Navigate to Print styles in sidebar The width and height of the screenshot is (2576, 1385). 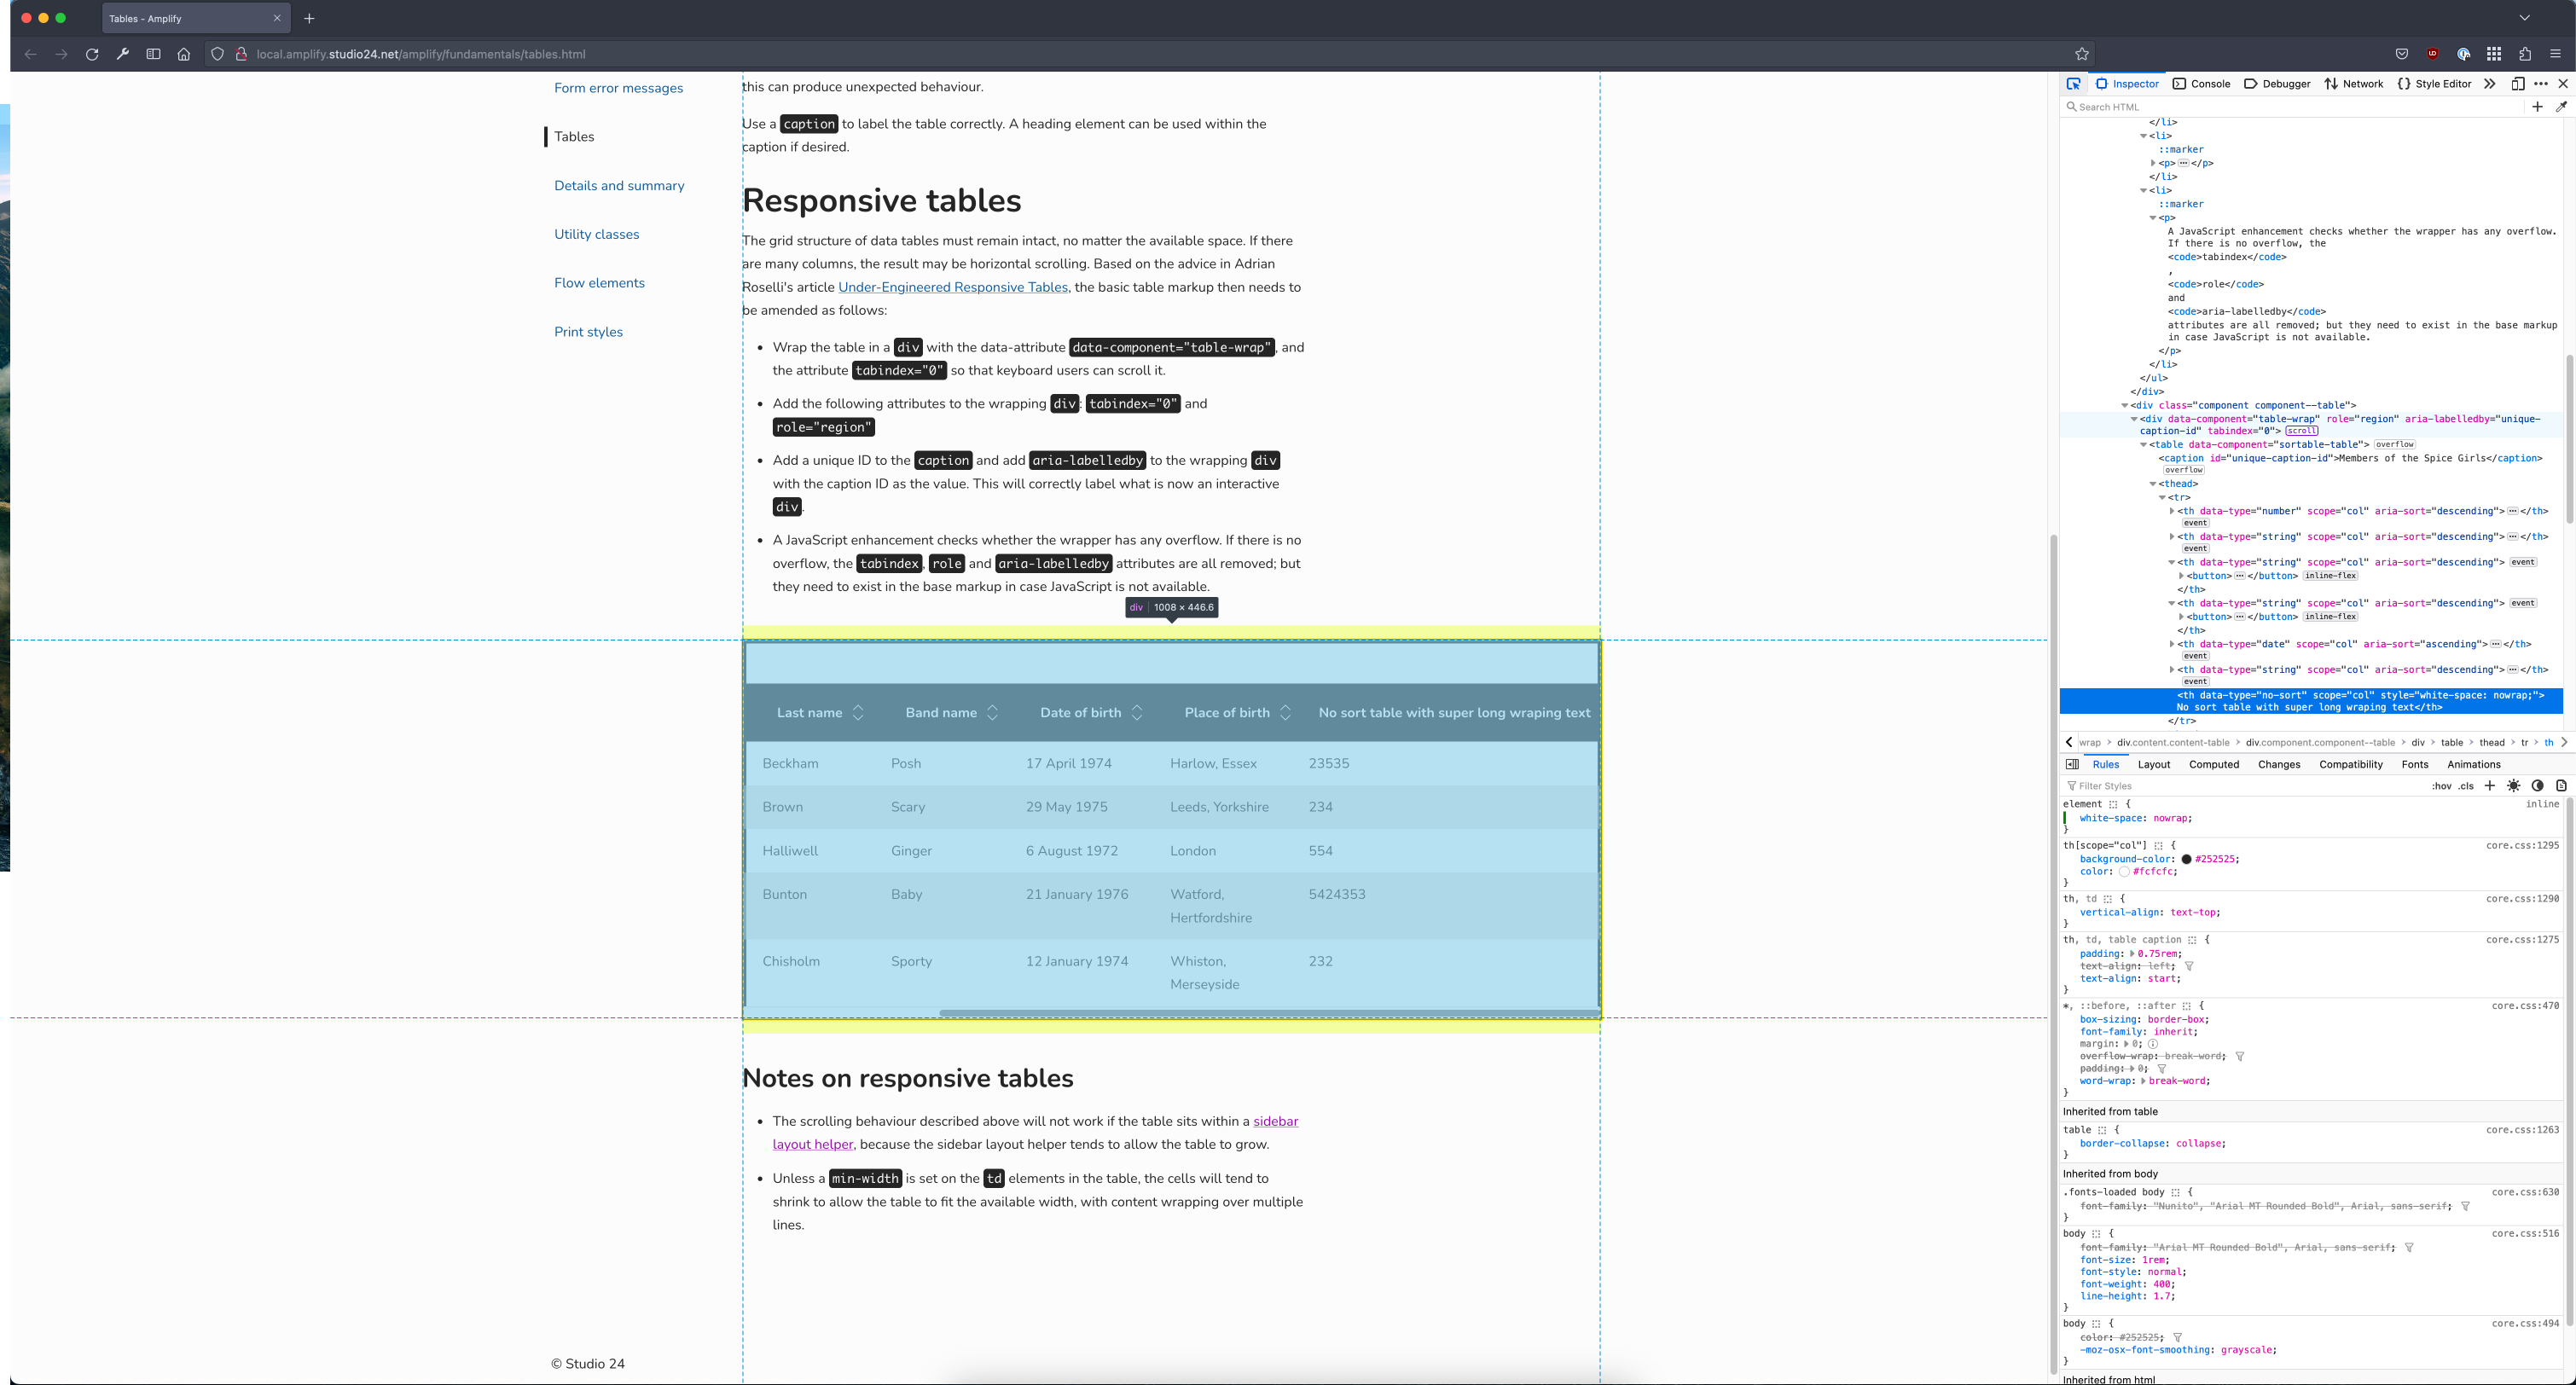[x=588, y=331]
